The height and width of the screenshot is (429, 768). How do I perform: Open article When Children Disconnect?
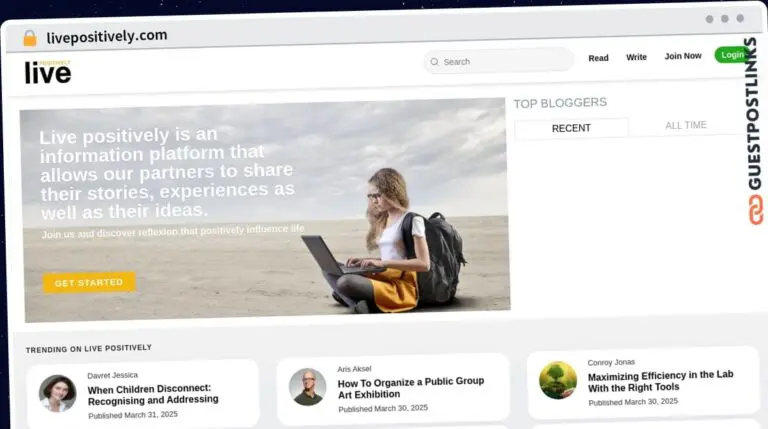pyautogui.click(x=153, y=394)
